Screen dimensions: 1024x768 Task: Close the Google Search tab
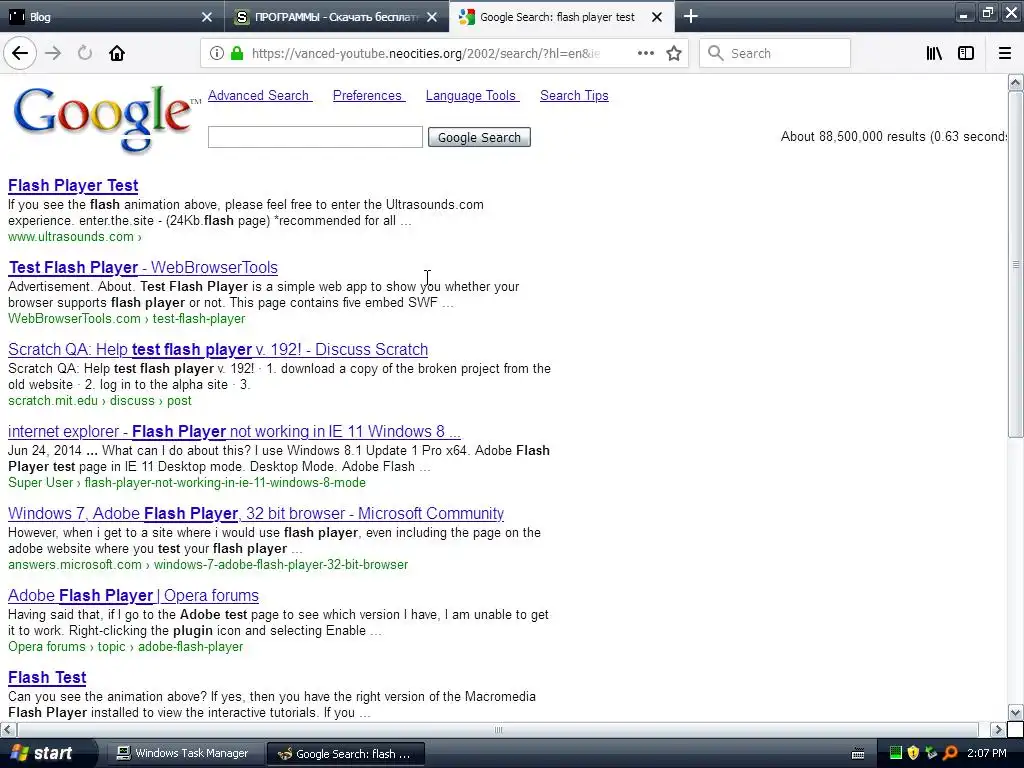click(657, 17)
